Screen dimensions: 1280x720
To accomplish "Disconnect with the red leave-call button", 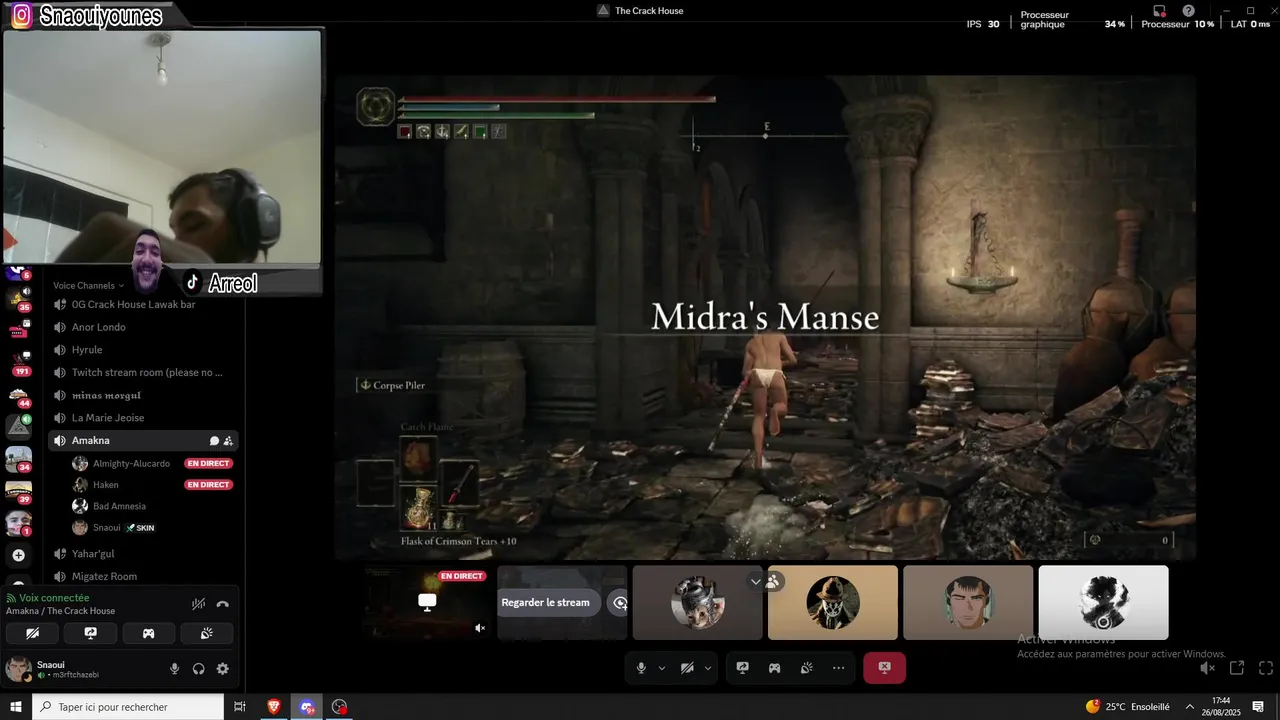I will pyautogui.click(x=885, y=668).
